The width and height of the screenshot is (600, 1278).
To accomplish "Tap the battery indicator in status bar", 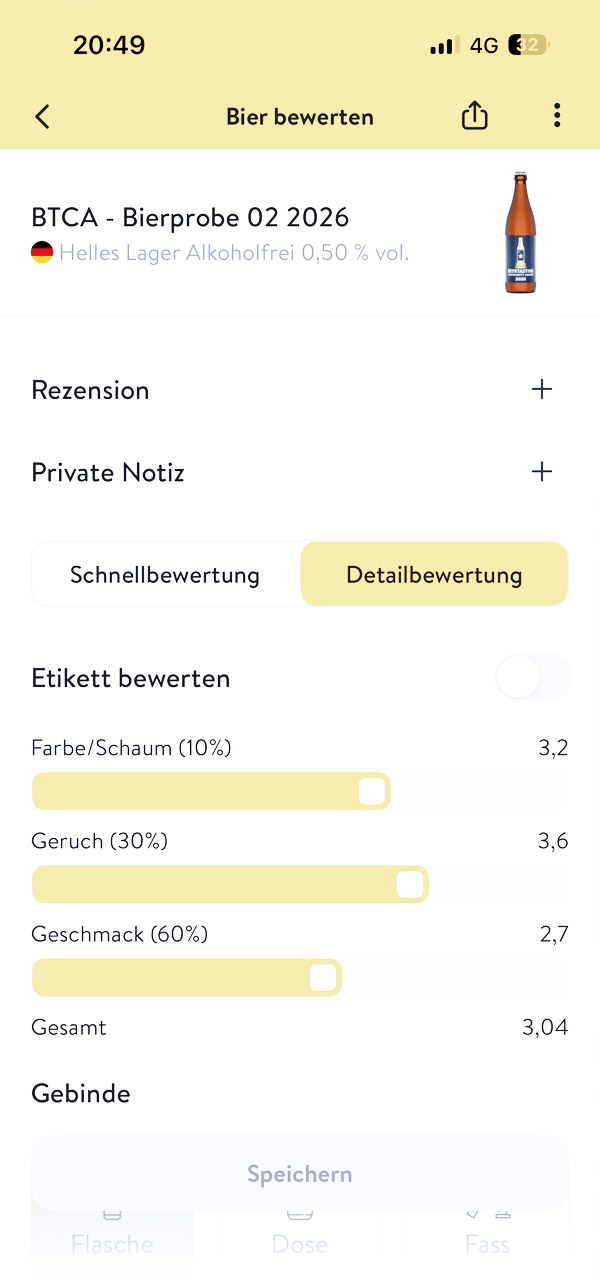I will coord(527,45).
